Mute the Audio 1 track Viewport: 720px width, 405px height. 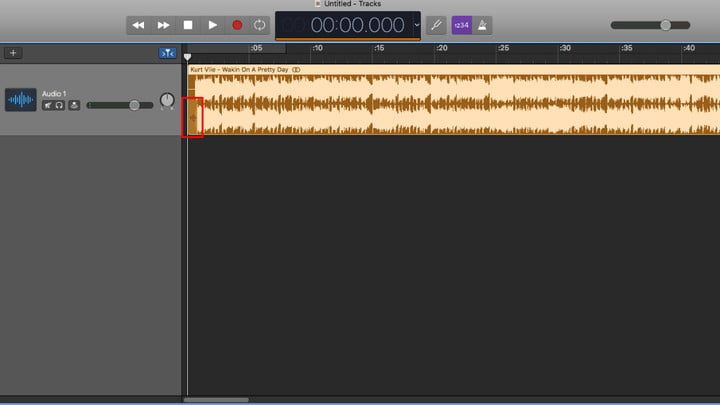click(47, 105)
